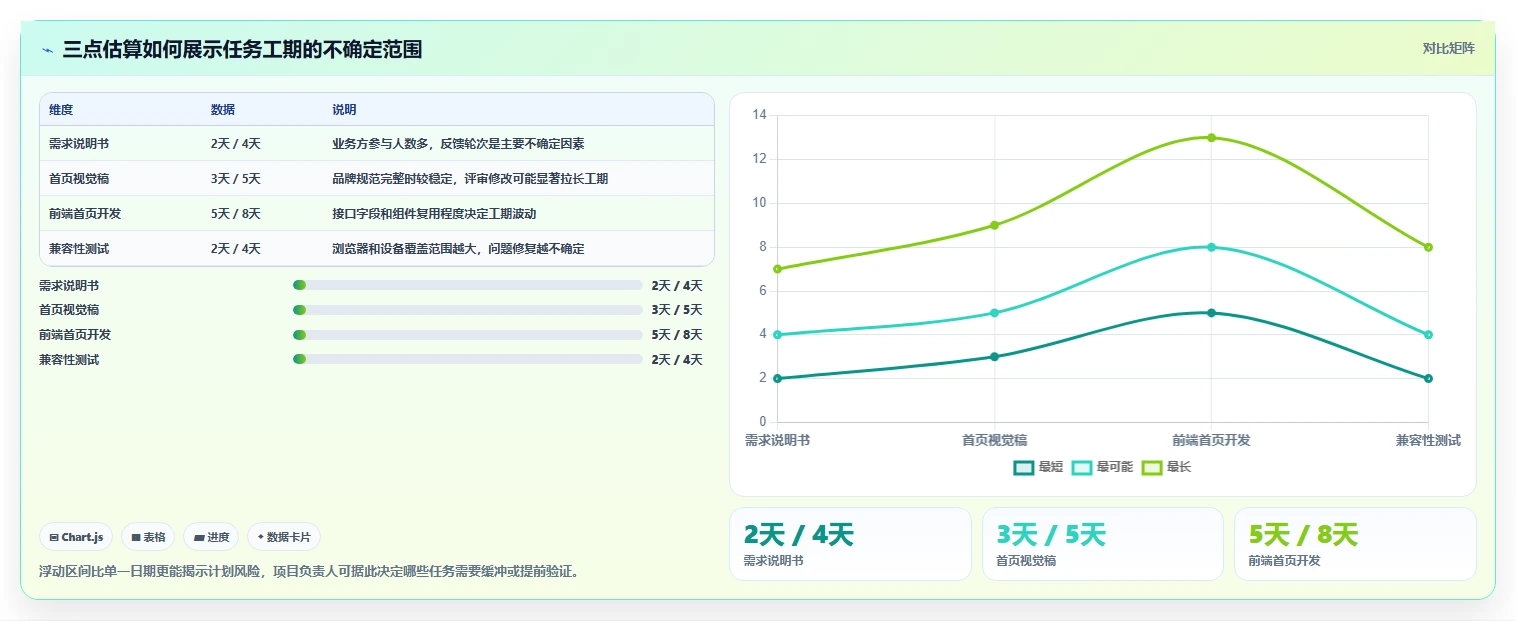Click the 最短 data point at 兼容性测试 (2)
This screenshot has width=1516, height=621.
1428,378
